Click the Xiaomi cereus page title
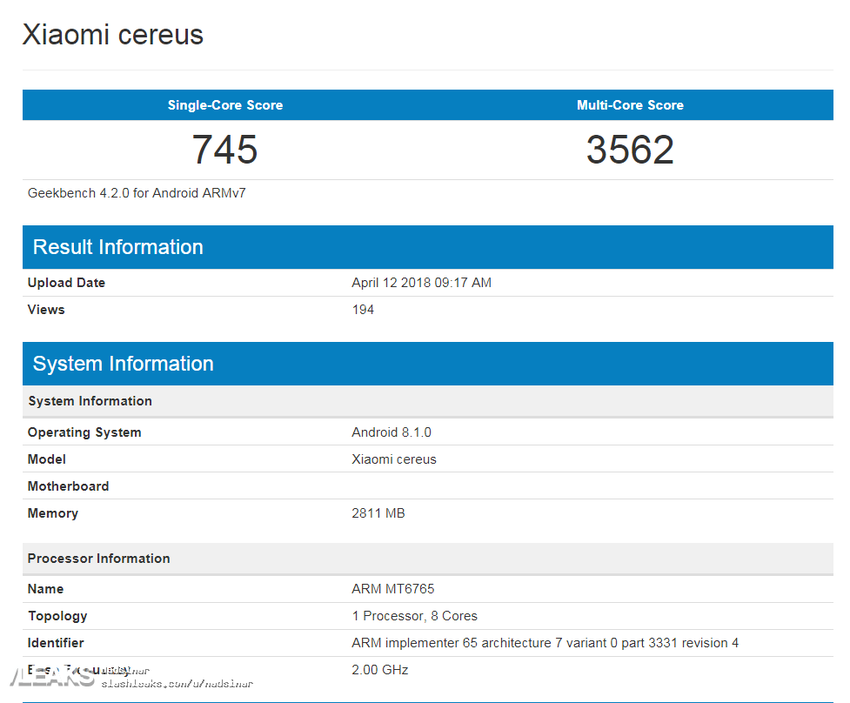The image size is (850, 703). pyautogui.click(x=112, y=34)
